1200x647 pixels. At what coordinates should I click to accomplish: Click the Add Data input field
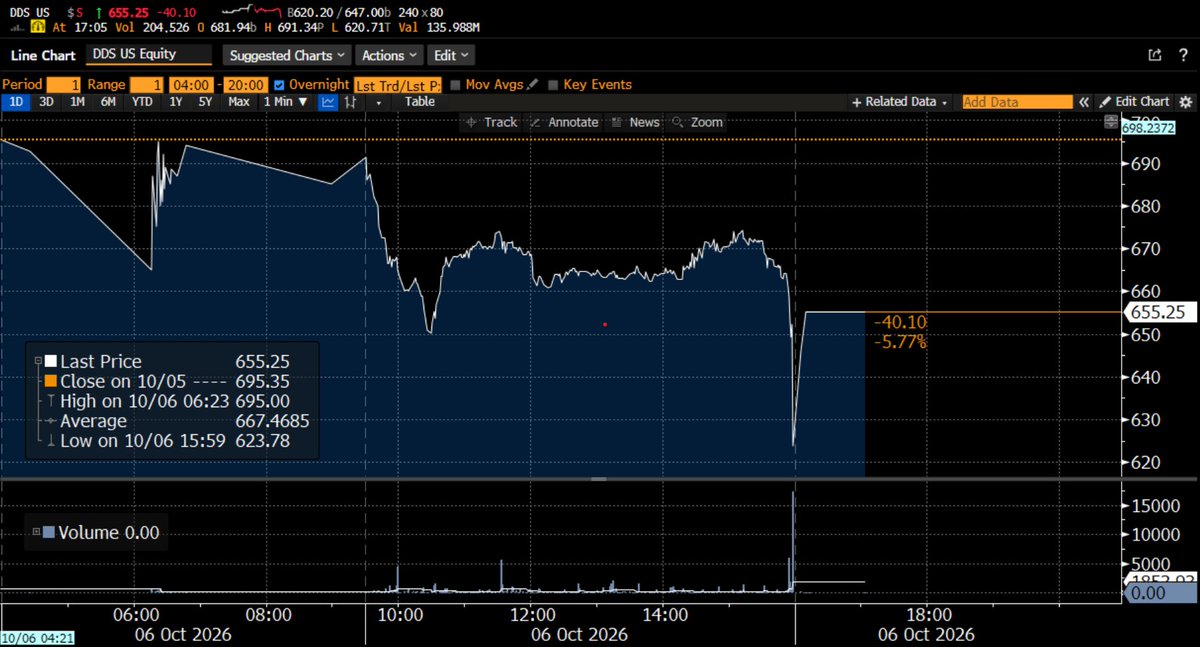1017,102
